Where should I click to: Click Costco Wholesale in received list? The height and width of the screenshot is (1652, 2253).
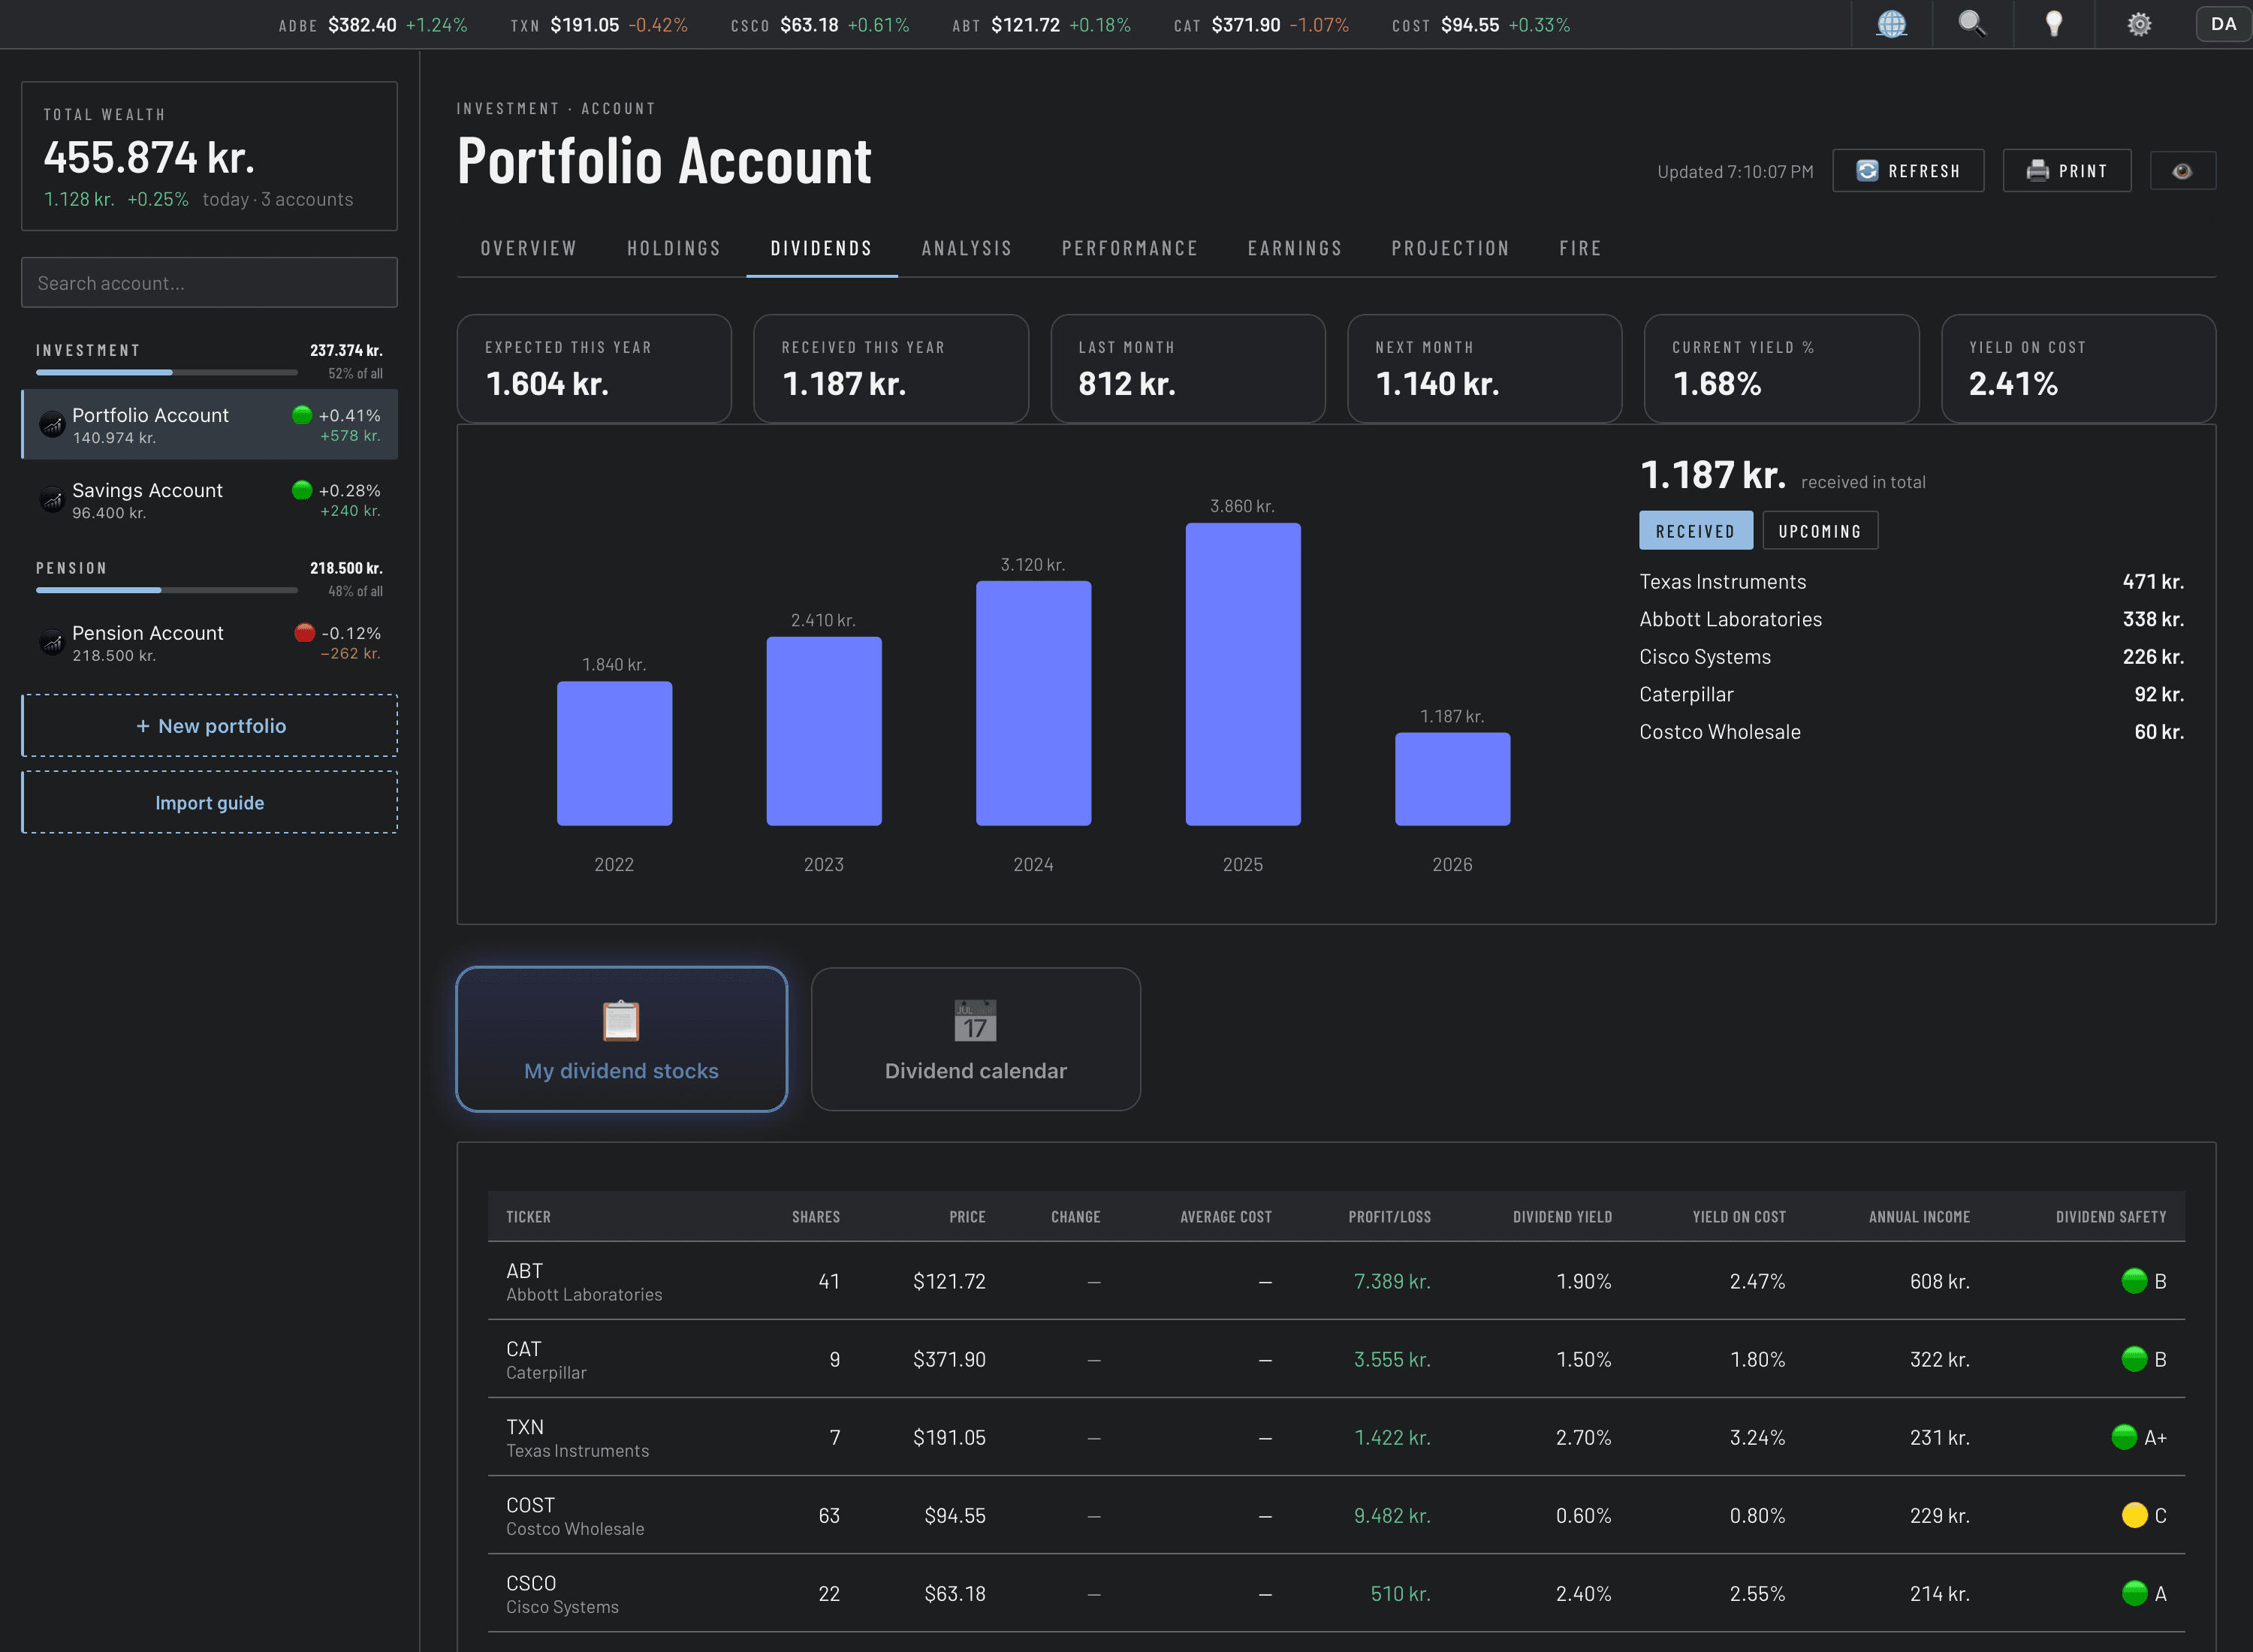1719,732
